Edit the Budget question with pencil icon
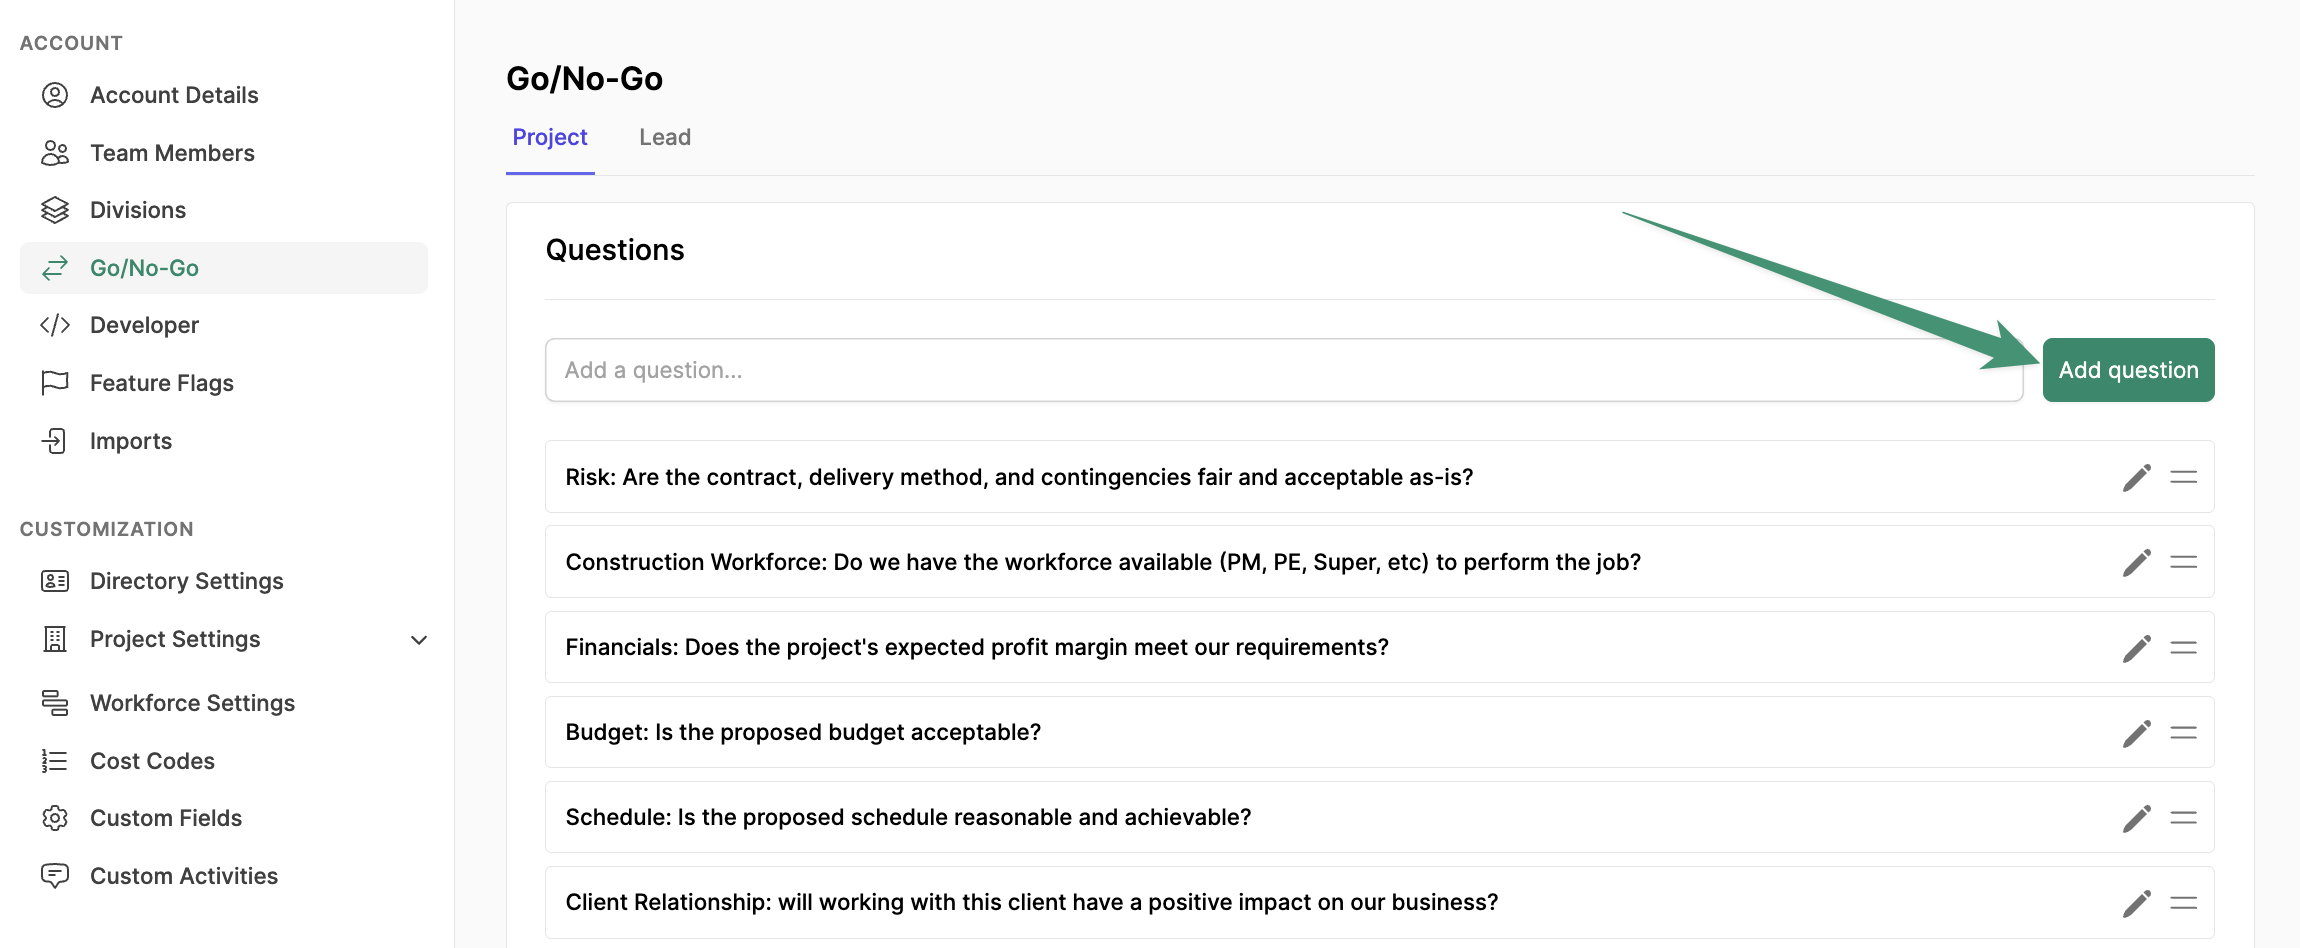Viewport: 2300px width, 948px height. pos(2136,733)
